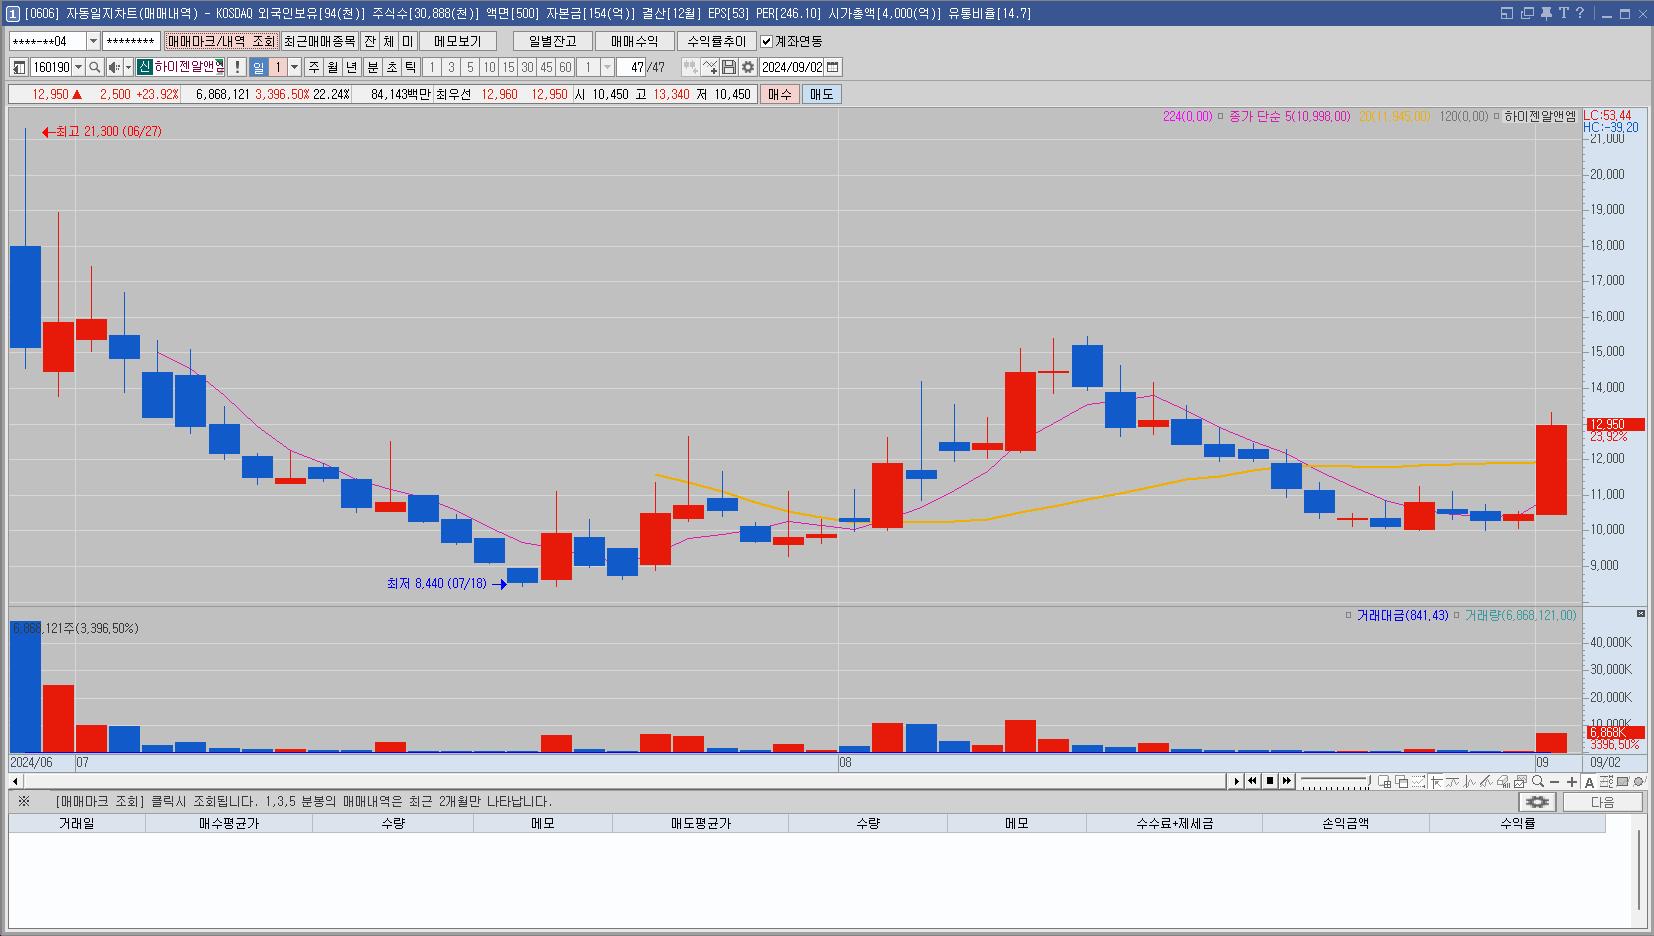Screen dimensions: 1654x936
Task: Switch to 초 second period
Action: (x=392, y=67)
